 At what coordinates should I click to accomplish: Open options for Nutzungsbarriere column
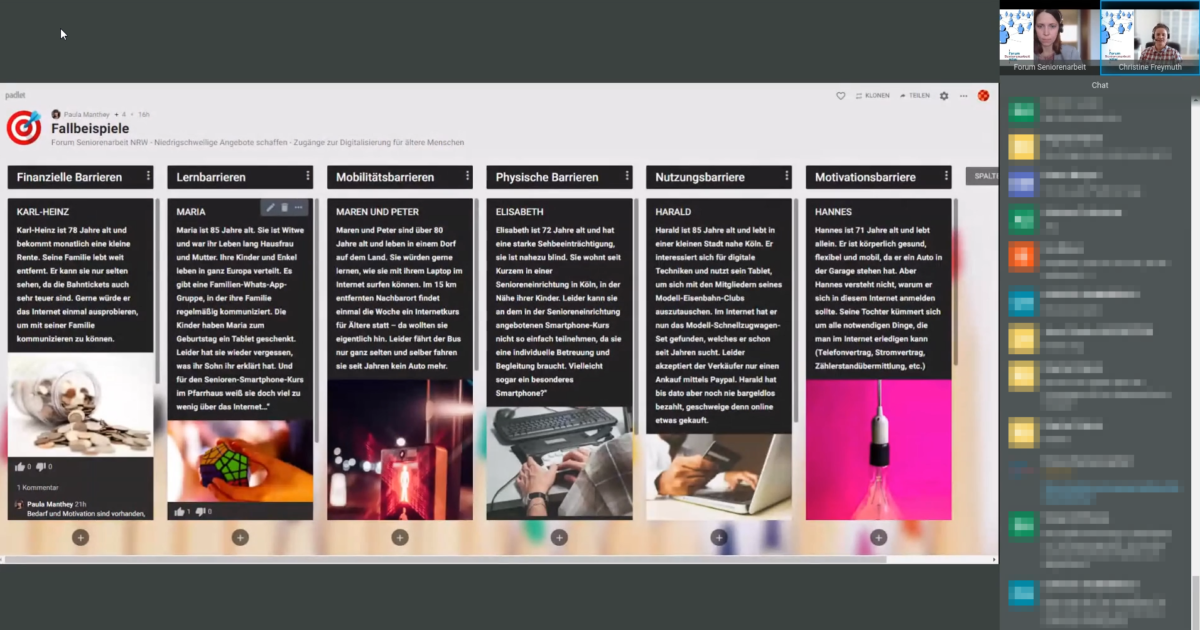(x=787, y=177)
